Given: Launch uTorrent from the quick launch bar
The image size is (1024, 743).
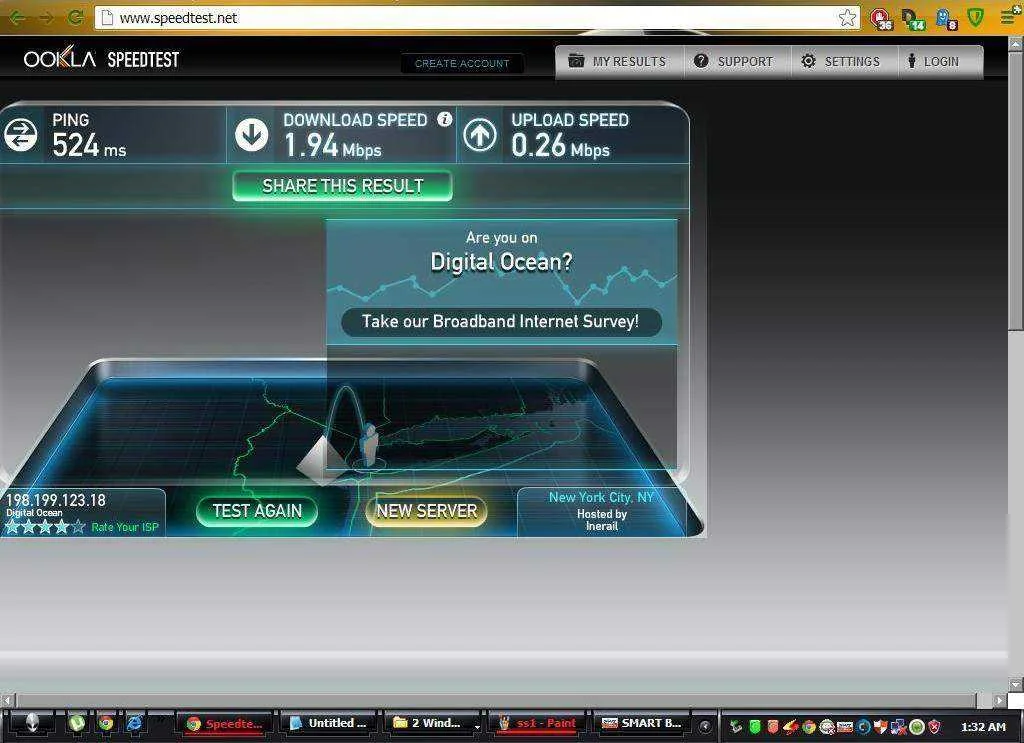Looking at the screenshot, I should pos(77,723).
